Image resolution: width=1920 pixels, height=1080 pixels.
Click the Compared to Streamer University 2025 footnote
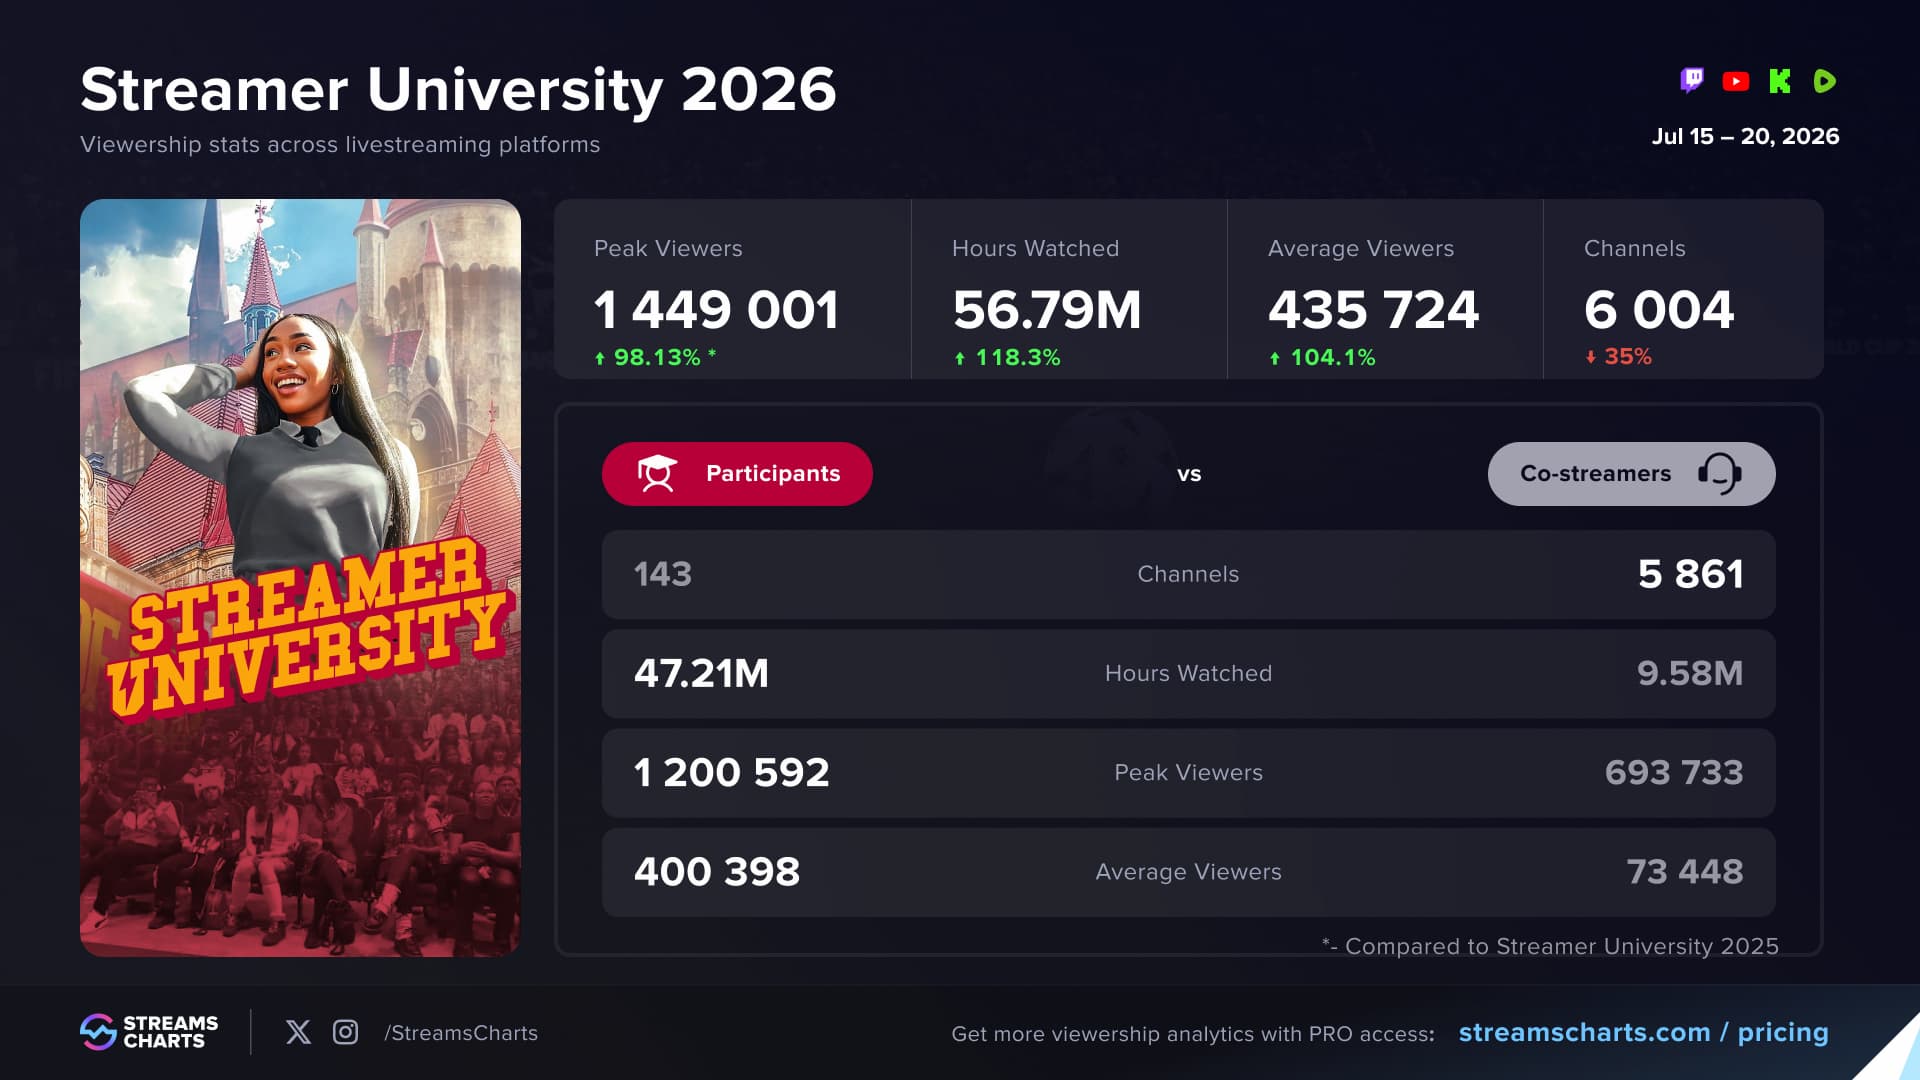[x=1550, y=946]
